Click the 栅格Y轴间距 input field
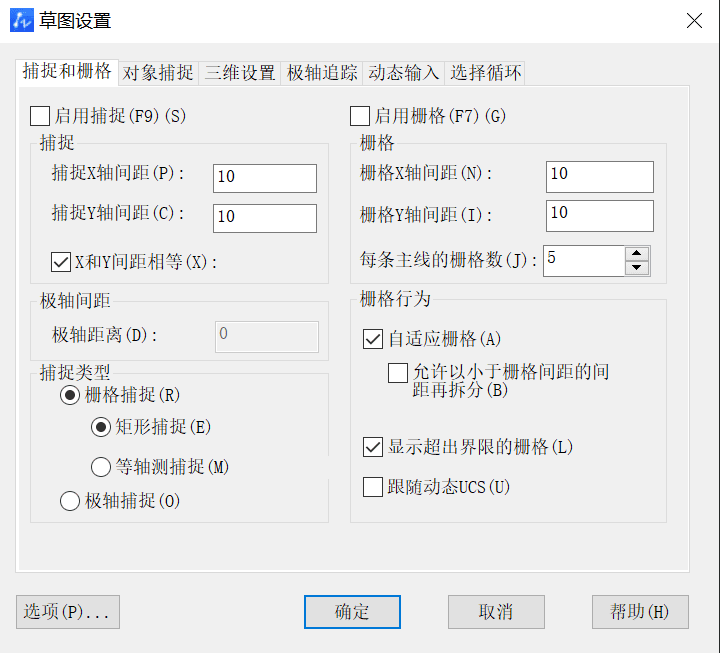 coord(600,215)
